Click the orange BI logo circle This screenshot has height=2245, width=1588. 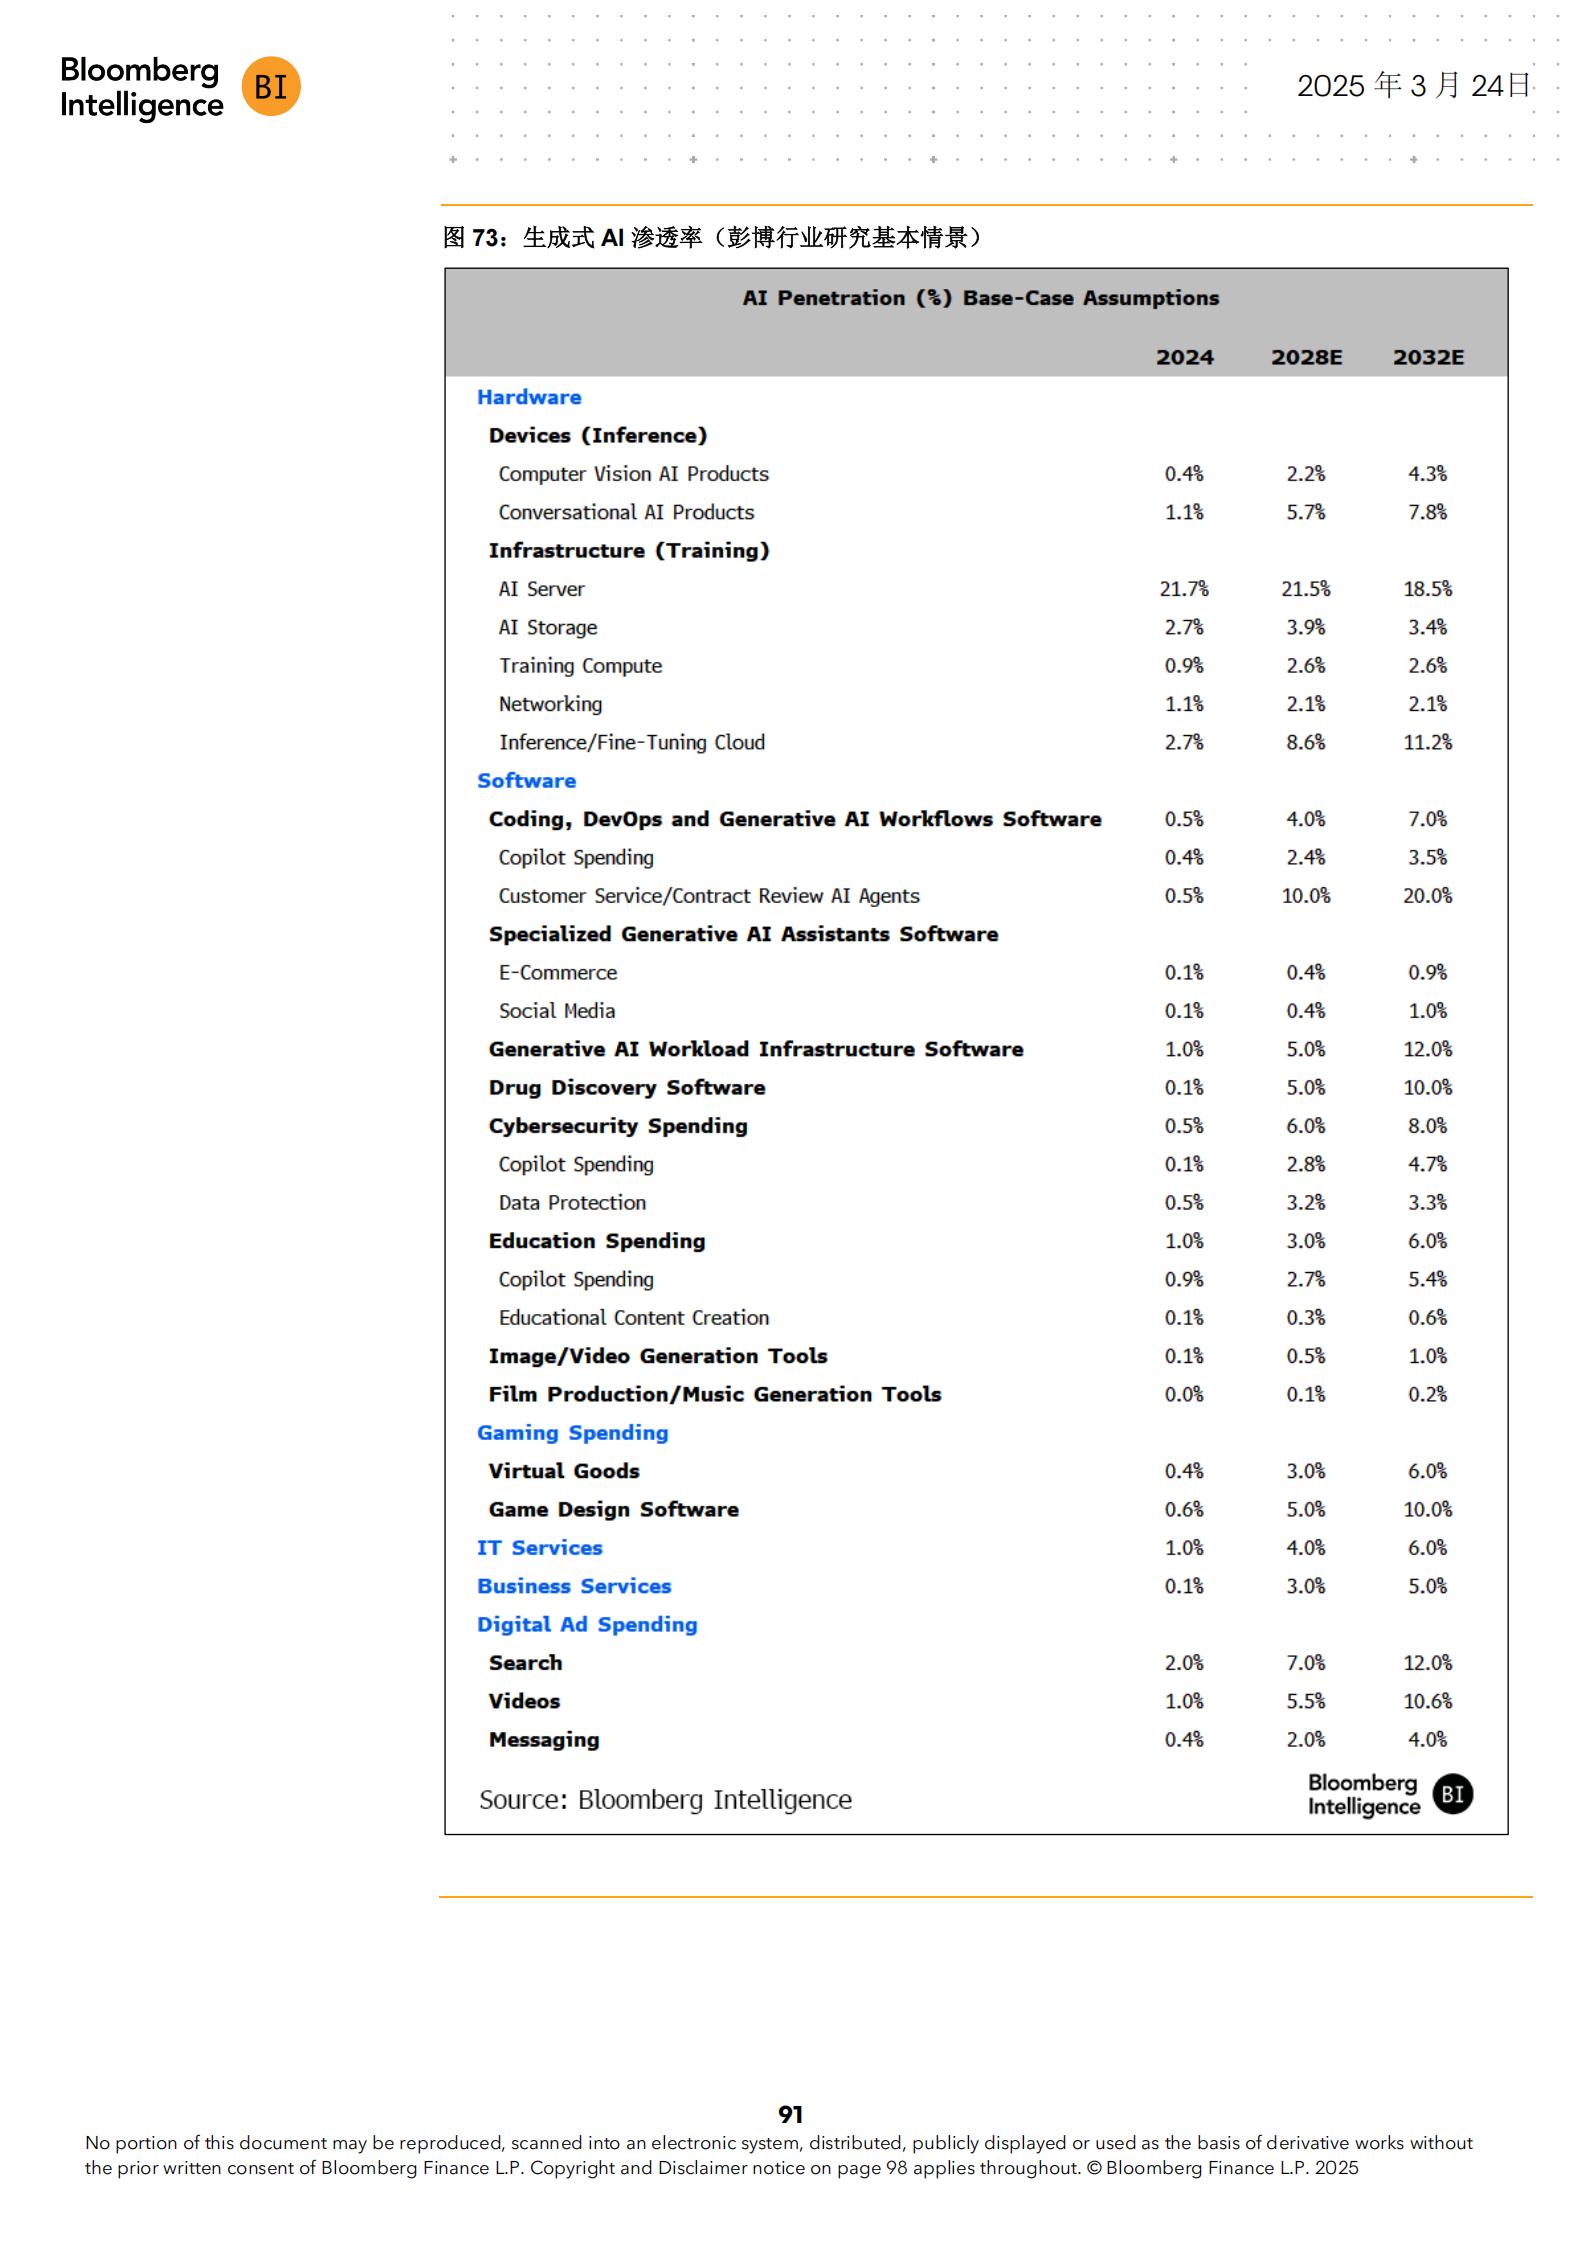pyautogui.click(x=271, y=87)
